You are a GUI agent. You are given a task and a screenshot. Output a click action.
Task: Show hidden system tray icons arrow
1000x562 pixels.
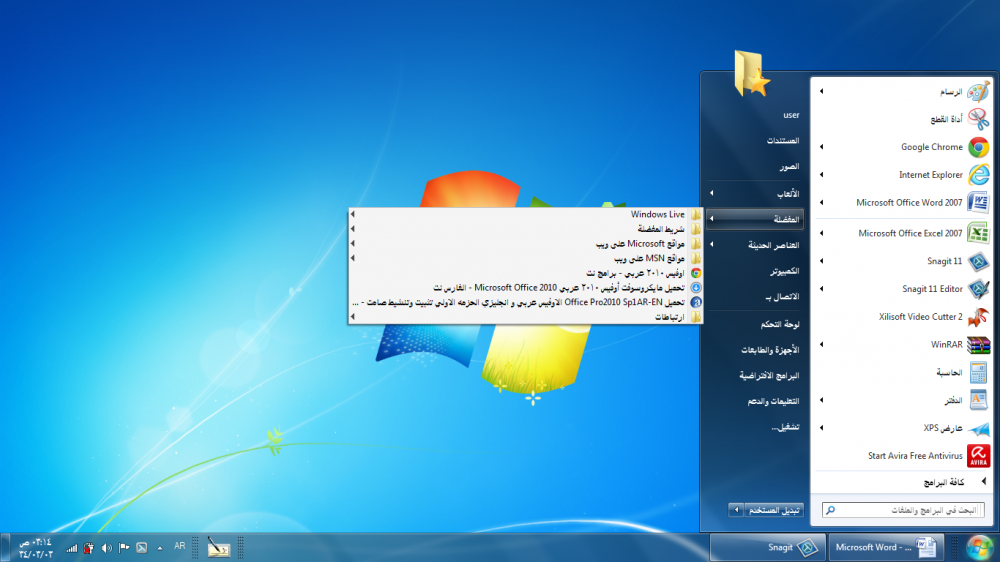(160, 548)
